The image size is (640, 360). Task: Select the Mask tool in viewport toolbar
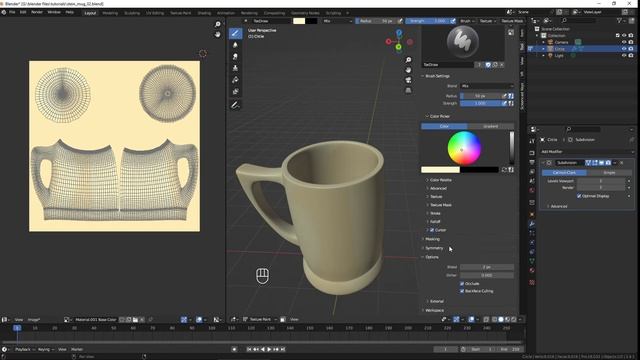point(235,92)
